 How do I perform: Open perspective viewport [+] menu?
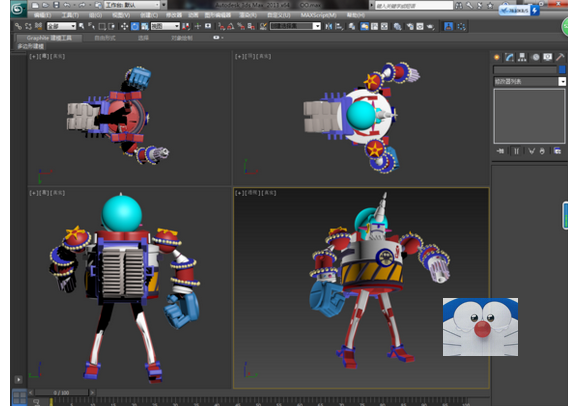click(238, 193)
